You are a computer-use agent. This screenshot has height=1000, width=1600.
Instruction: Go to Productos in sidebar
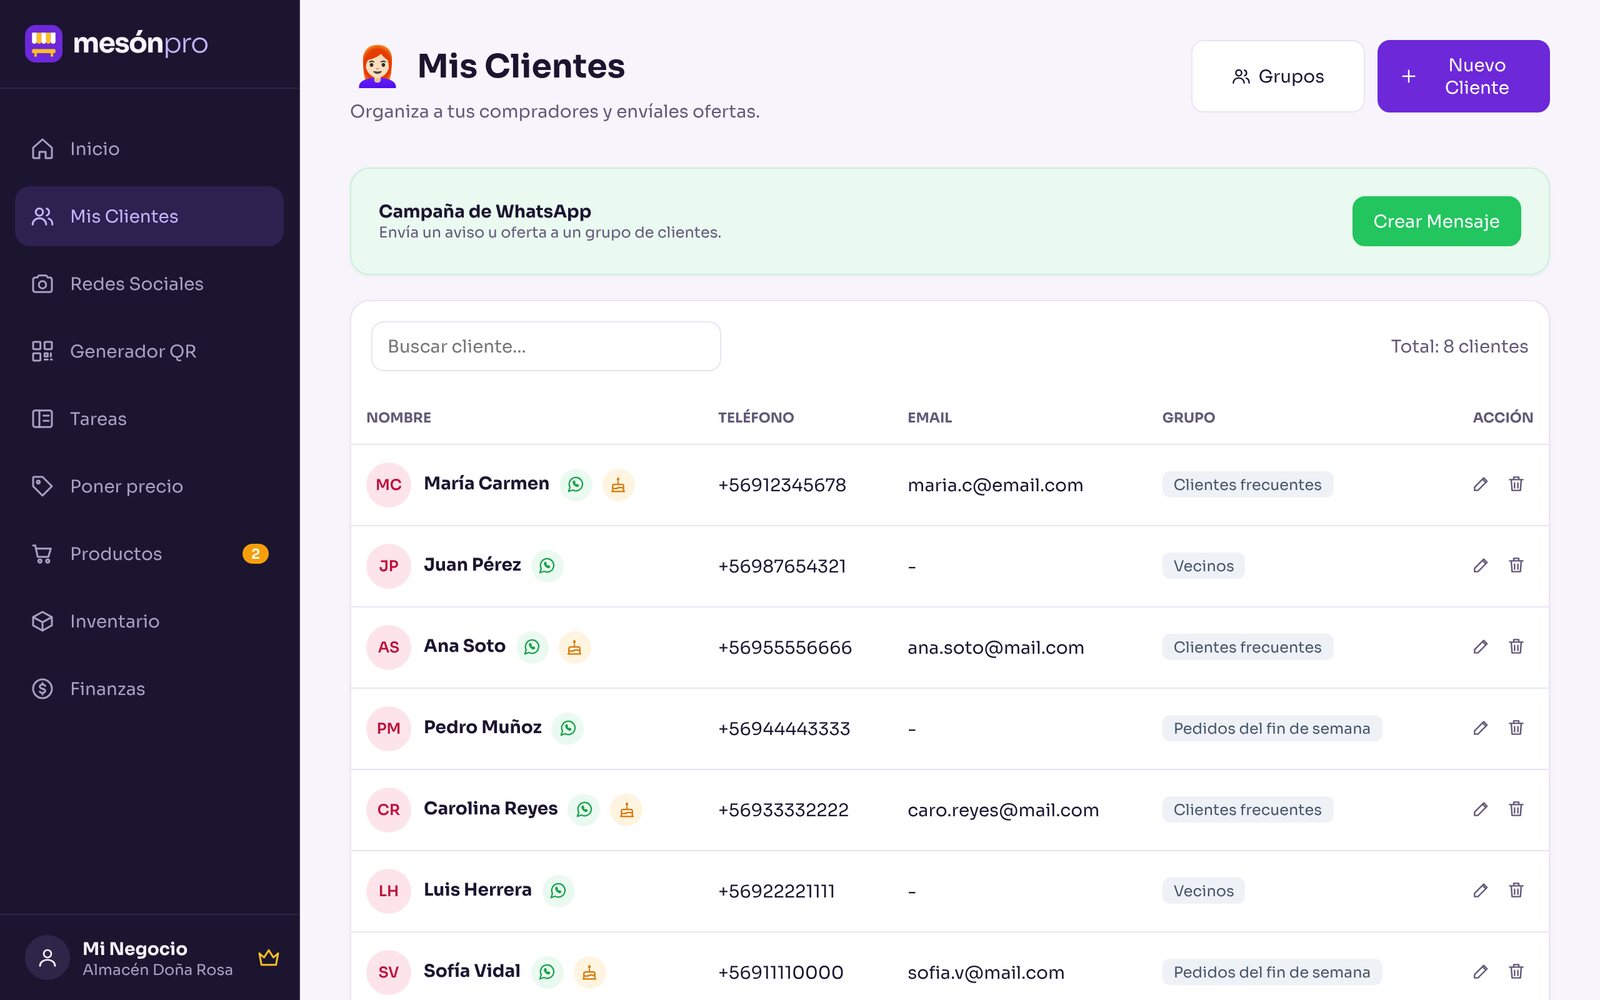[149, 554]
